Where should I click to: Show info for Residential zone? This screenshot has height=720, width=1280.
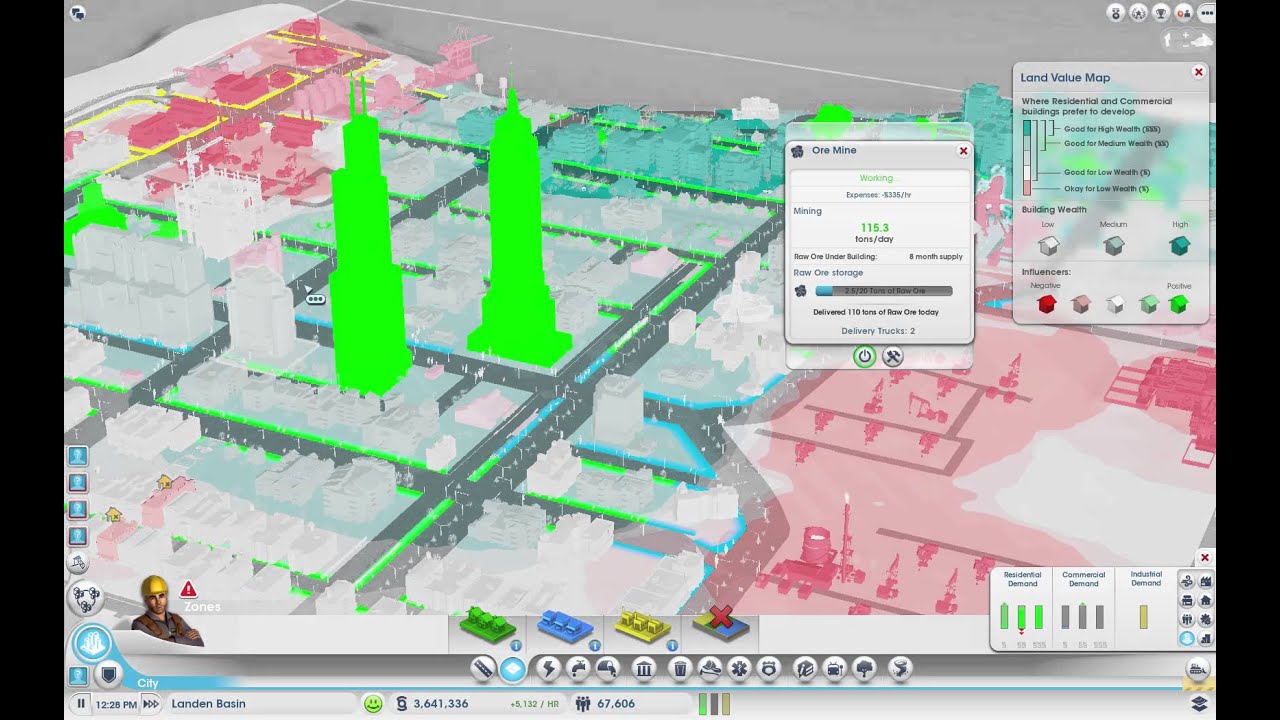[516, 646]
